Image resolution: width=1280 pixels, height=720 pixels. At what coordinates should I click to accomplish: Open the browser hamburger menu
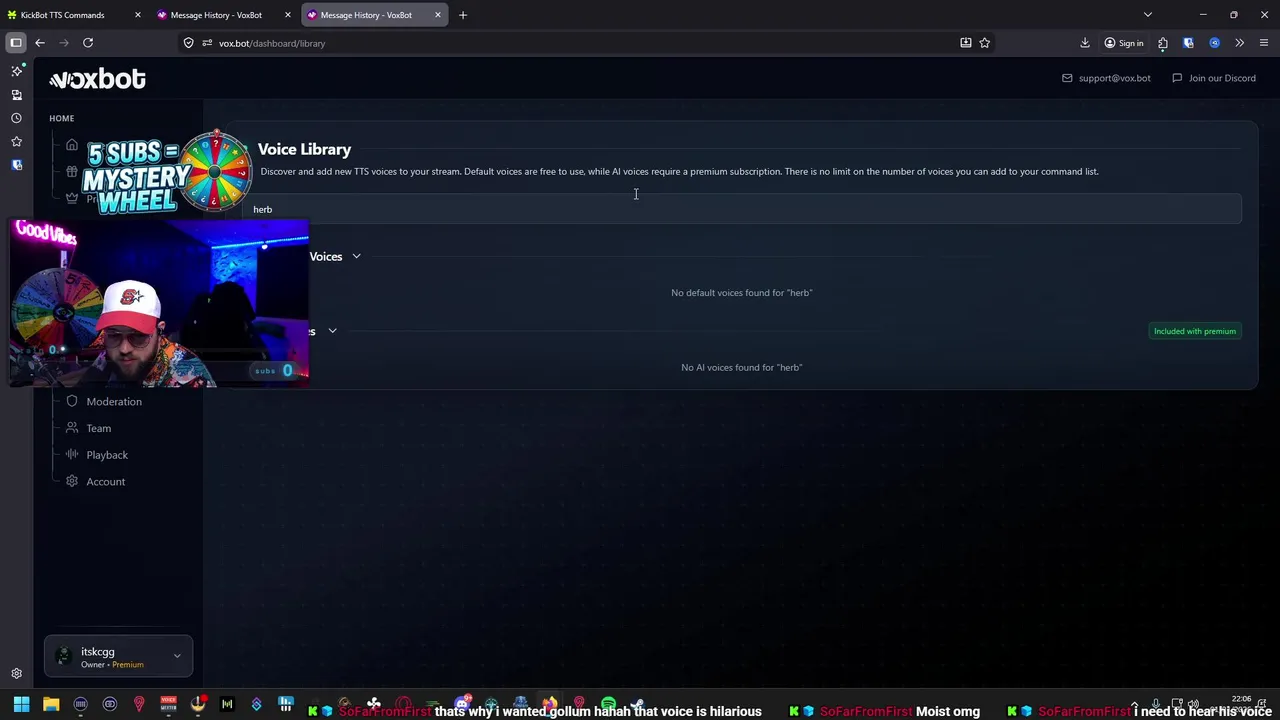(1264, 43)
